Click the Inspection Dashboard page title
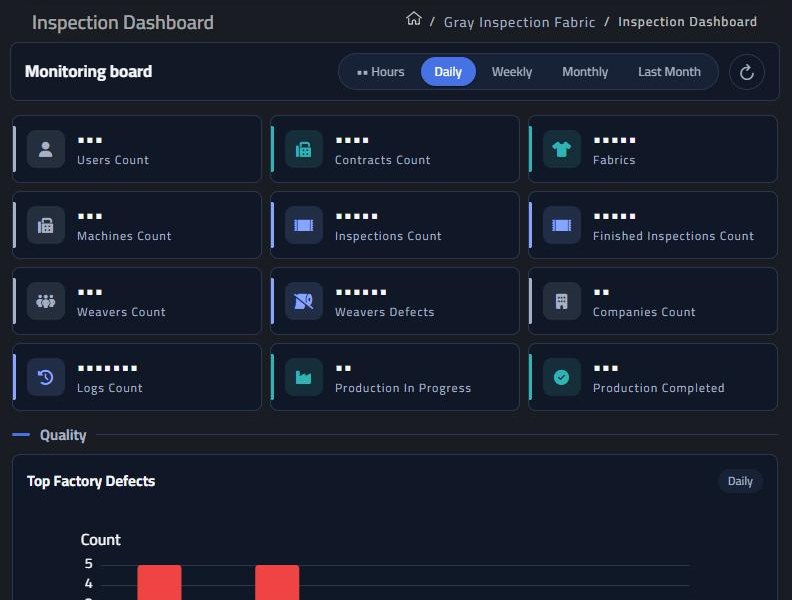This screenshot has width=792, height=600. pyautogui.click(x=123, y=22)
